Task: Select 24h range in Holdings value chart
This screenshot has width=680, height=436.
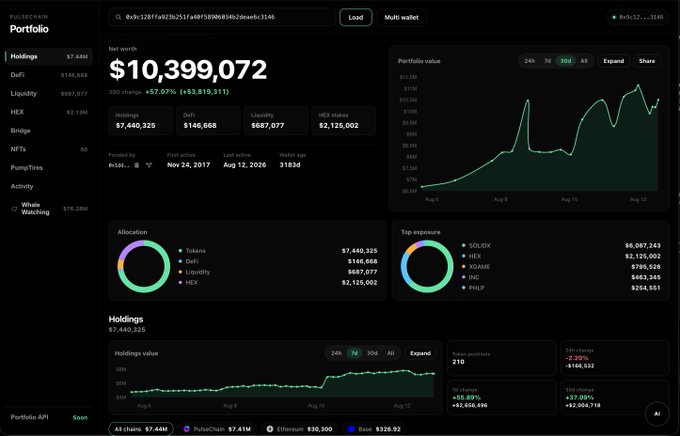Action: coord(336,353)
